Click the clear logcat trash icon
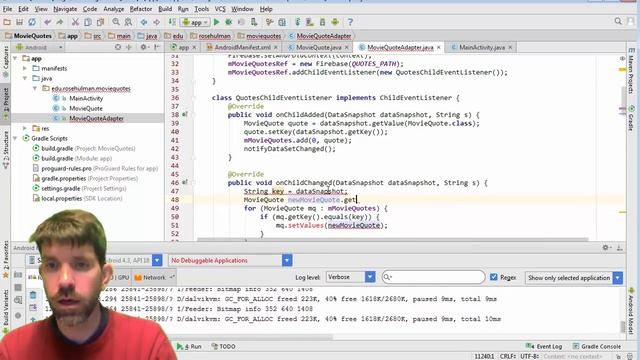The height and width of the screenshot is (360, 640). (x=33, y=295)
